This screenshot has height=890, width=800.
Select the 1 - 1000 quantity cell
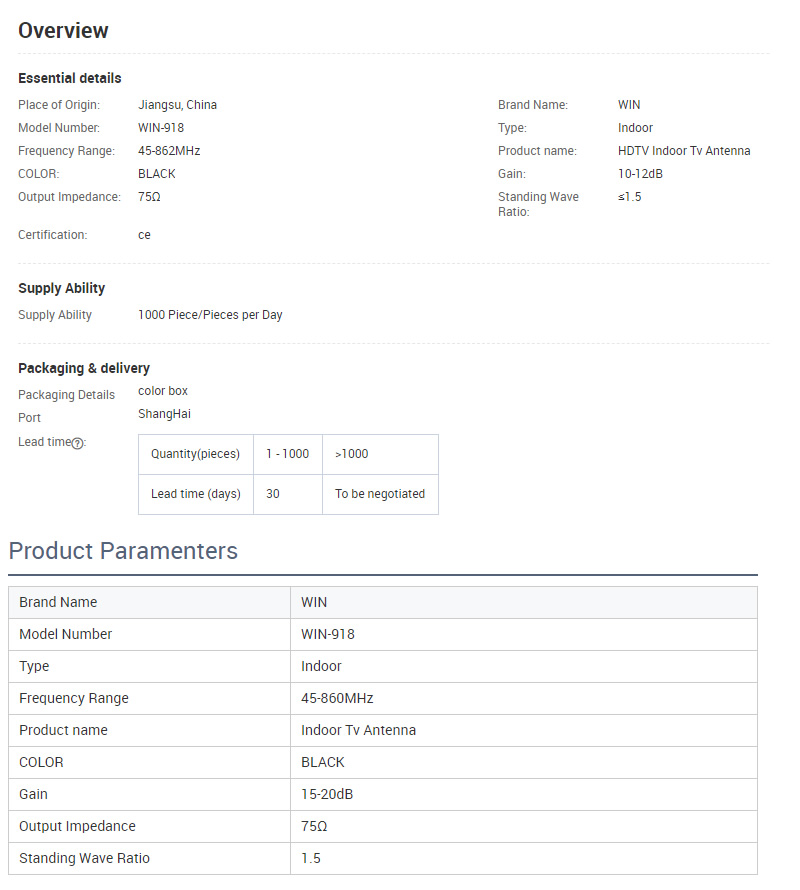(x=287, y=454)
